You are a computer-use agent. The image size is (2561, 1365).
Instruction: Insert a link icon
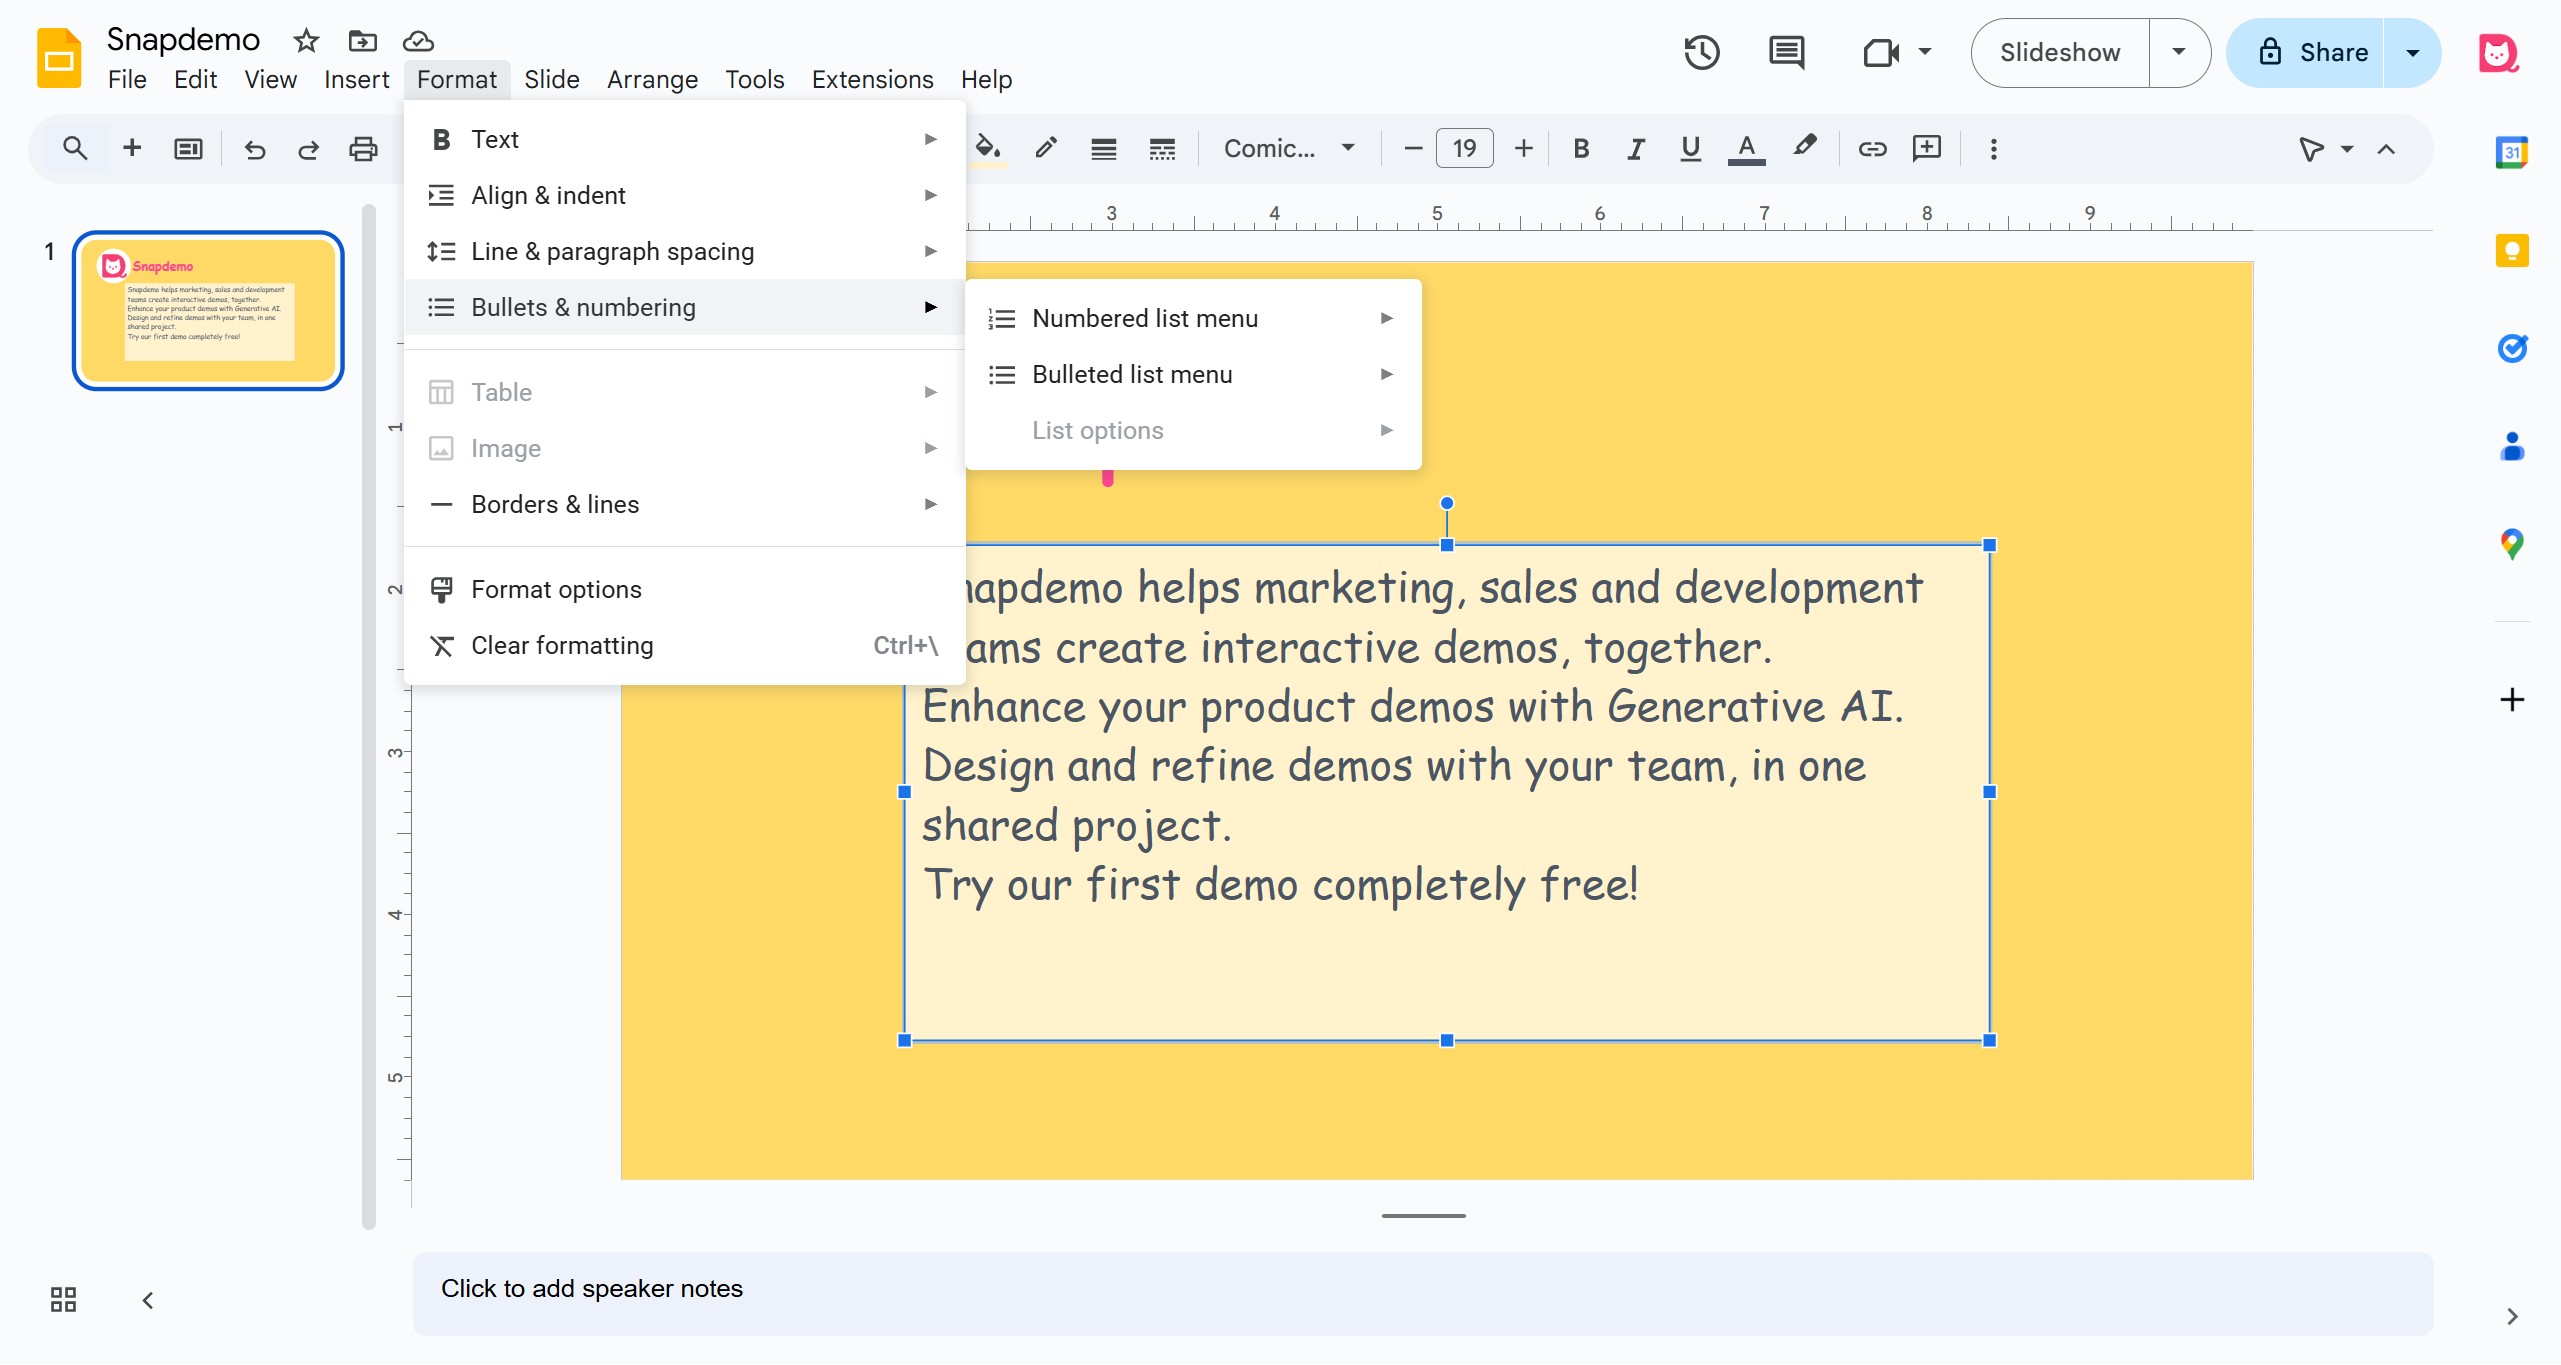(1872, 149)
